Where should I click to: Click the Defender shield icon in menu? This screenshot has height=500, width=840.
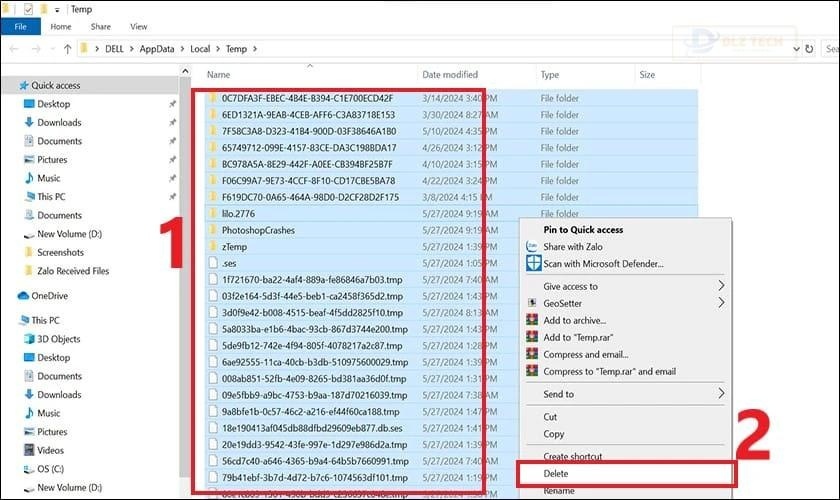(x=534, y=263)
